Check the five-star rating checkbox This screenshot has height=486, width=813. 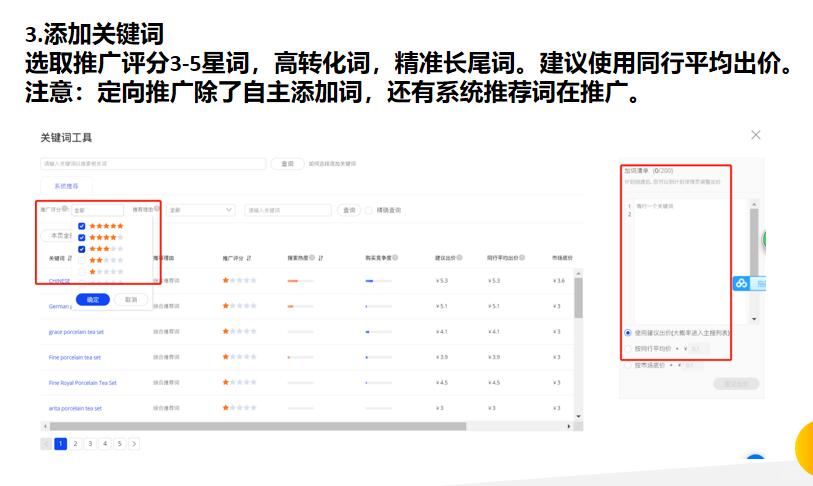click(x=81, y=226)
